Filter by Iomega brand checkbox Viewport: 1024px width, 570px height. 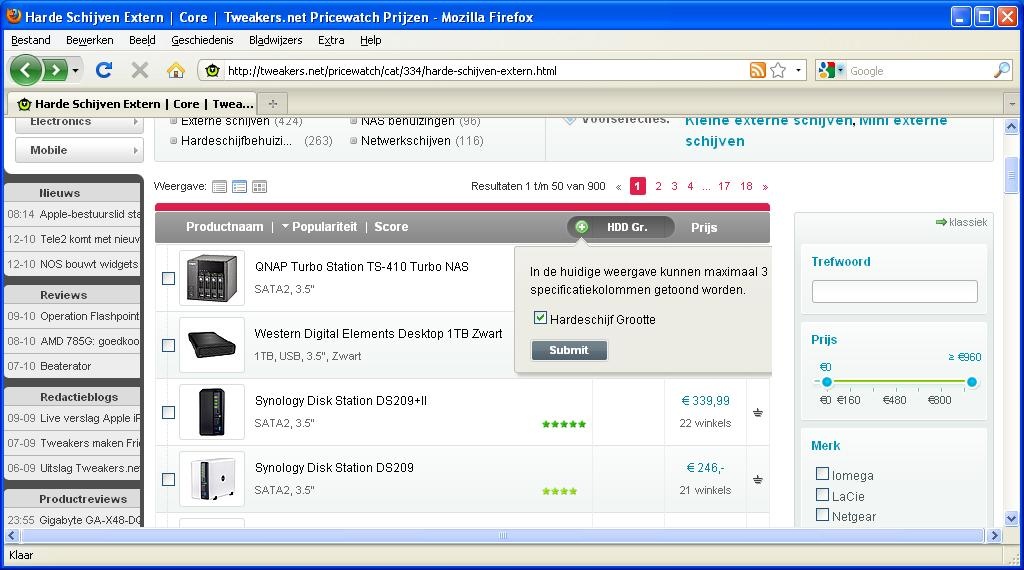[x=822, y=474]
